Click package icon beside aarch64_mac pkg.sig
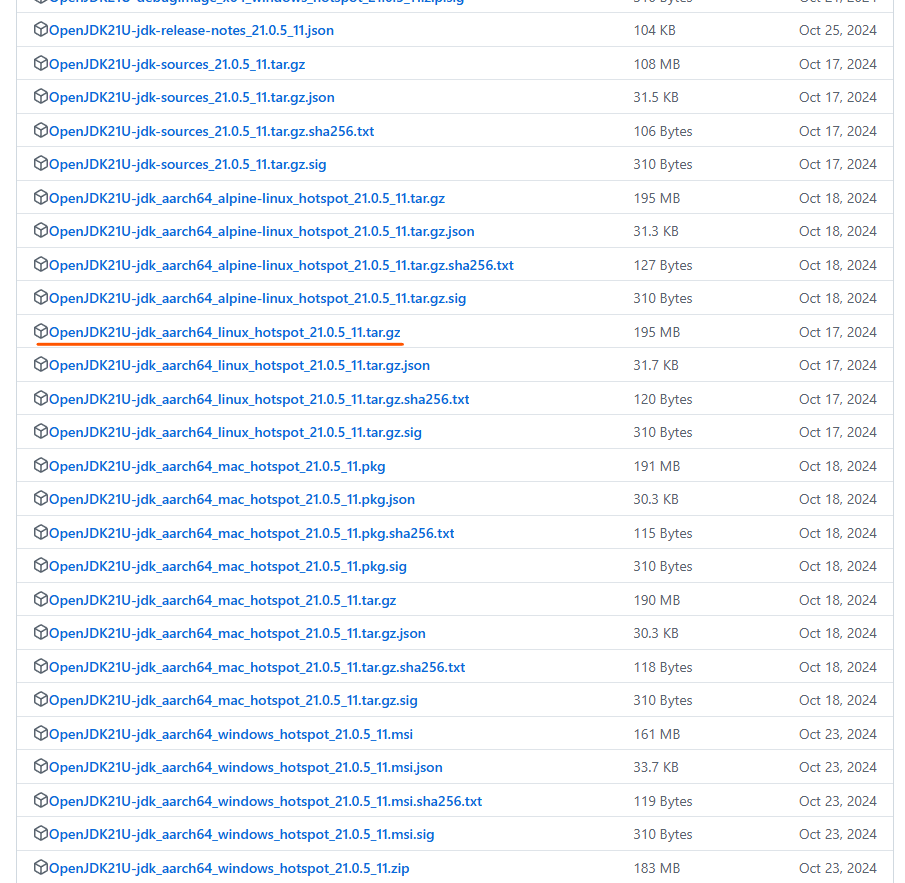Viewport: 905px width, 883px height. tap(40, 565)
